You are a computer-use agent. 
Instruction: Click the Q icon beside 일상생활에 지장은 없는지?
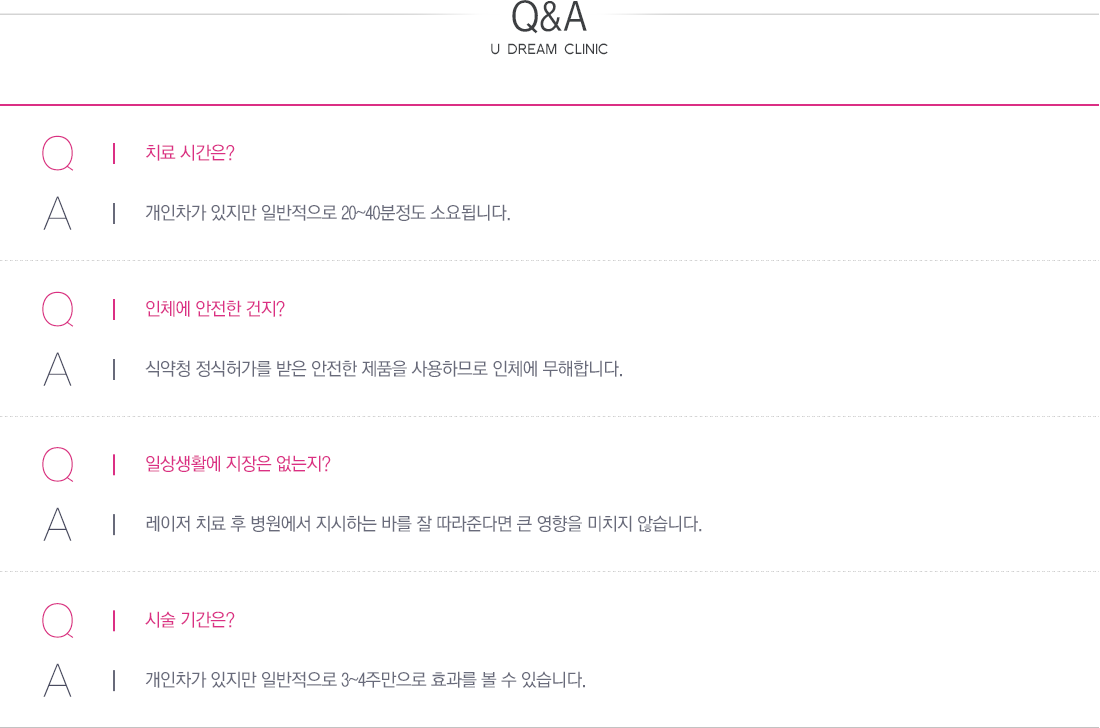coord(58,464)
